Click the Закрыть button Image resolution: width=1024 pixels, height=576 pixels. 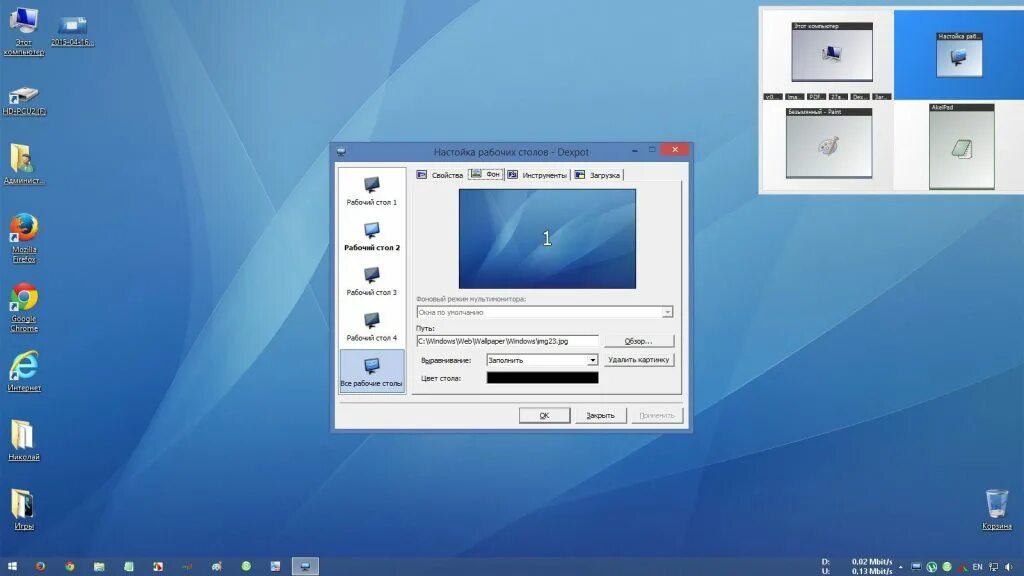click(x=600, y=415)
